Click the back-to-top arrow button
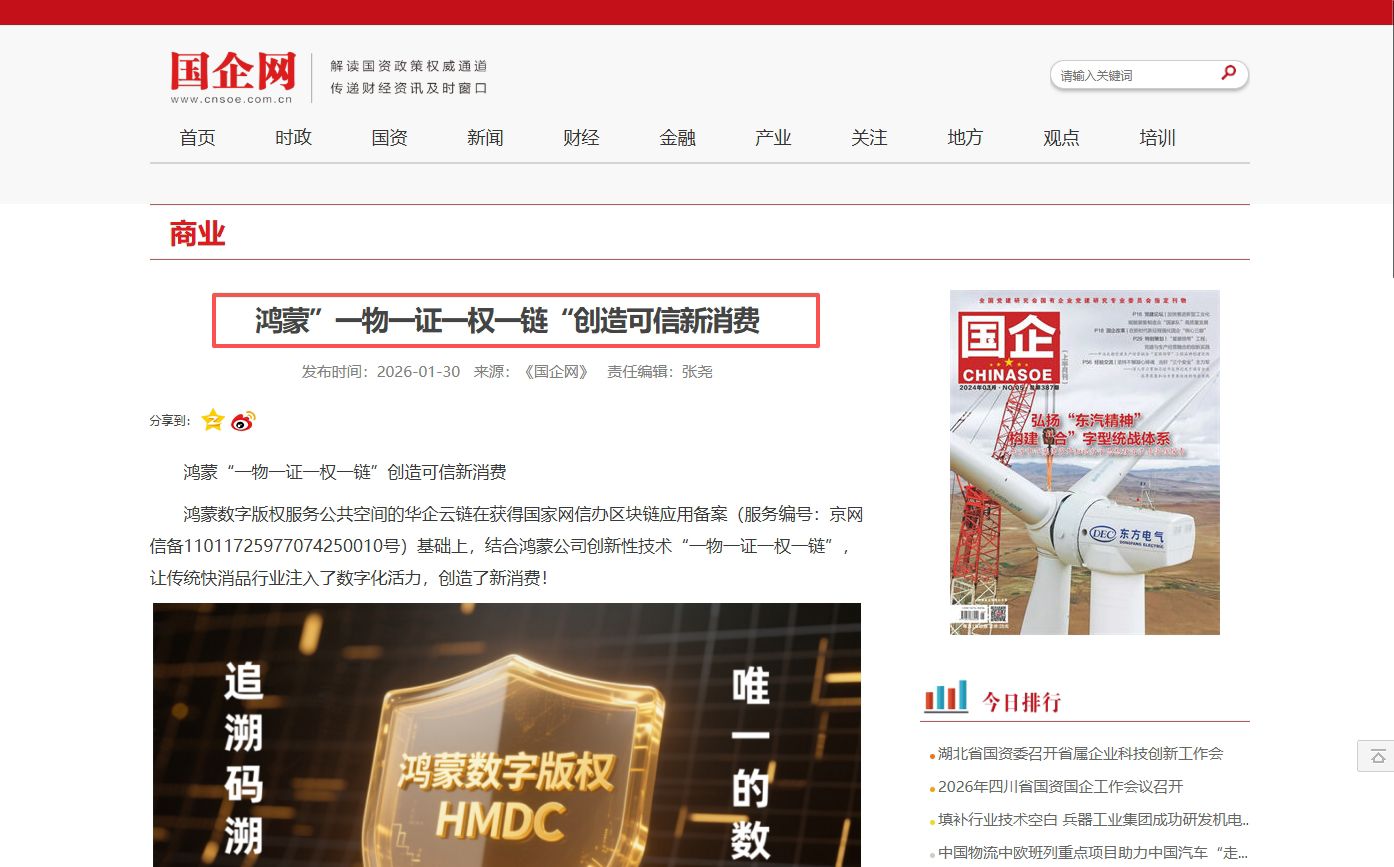Image resolution: width=1394 pixels, height=867 pixels. tap(1377, 756)
